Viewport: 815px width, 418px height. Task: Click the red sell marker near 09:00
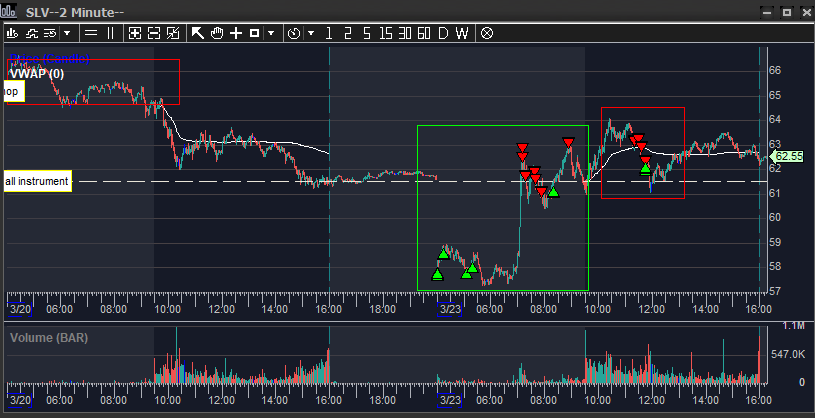tap(568, 142)
